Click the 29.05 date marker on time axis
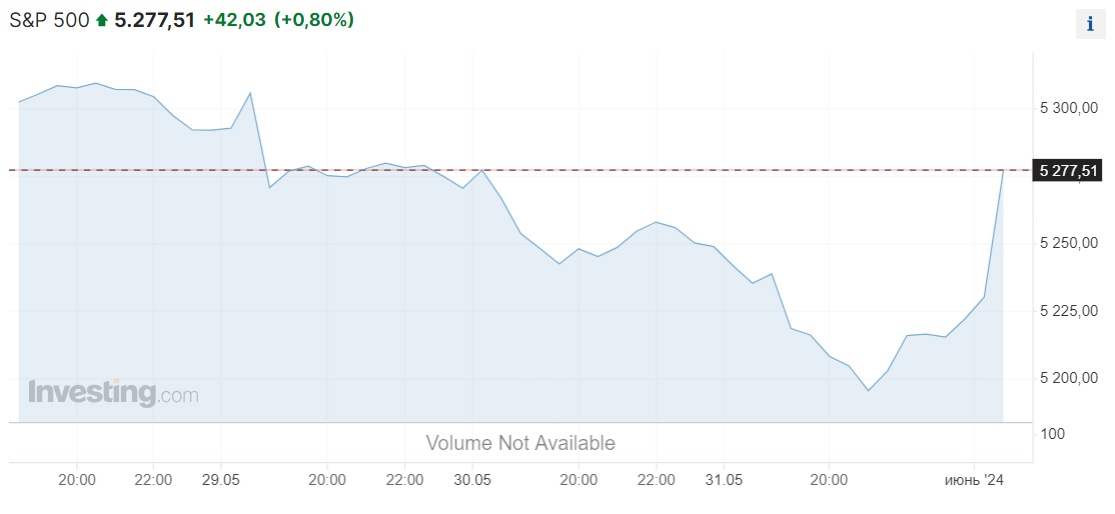 point(220,481)
